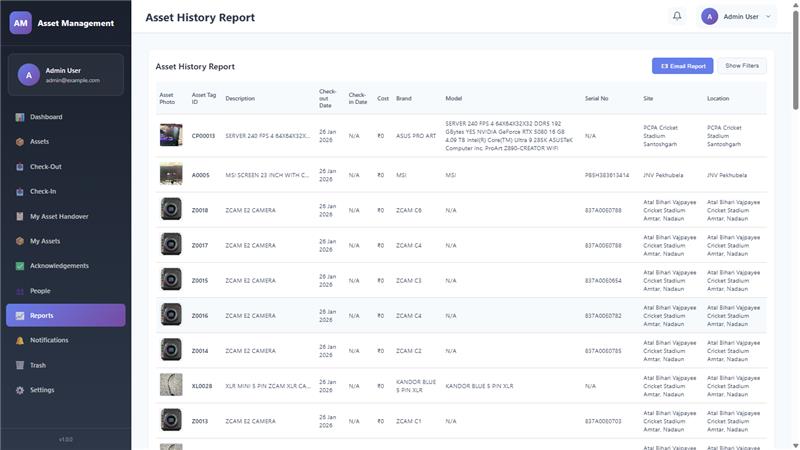
Task: Click Serial No column header
Action: (x=596, y=98)
